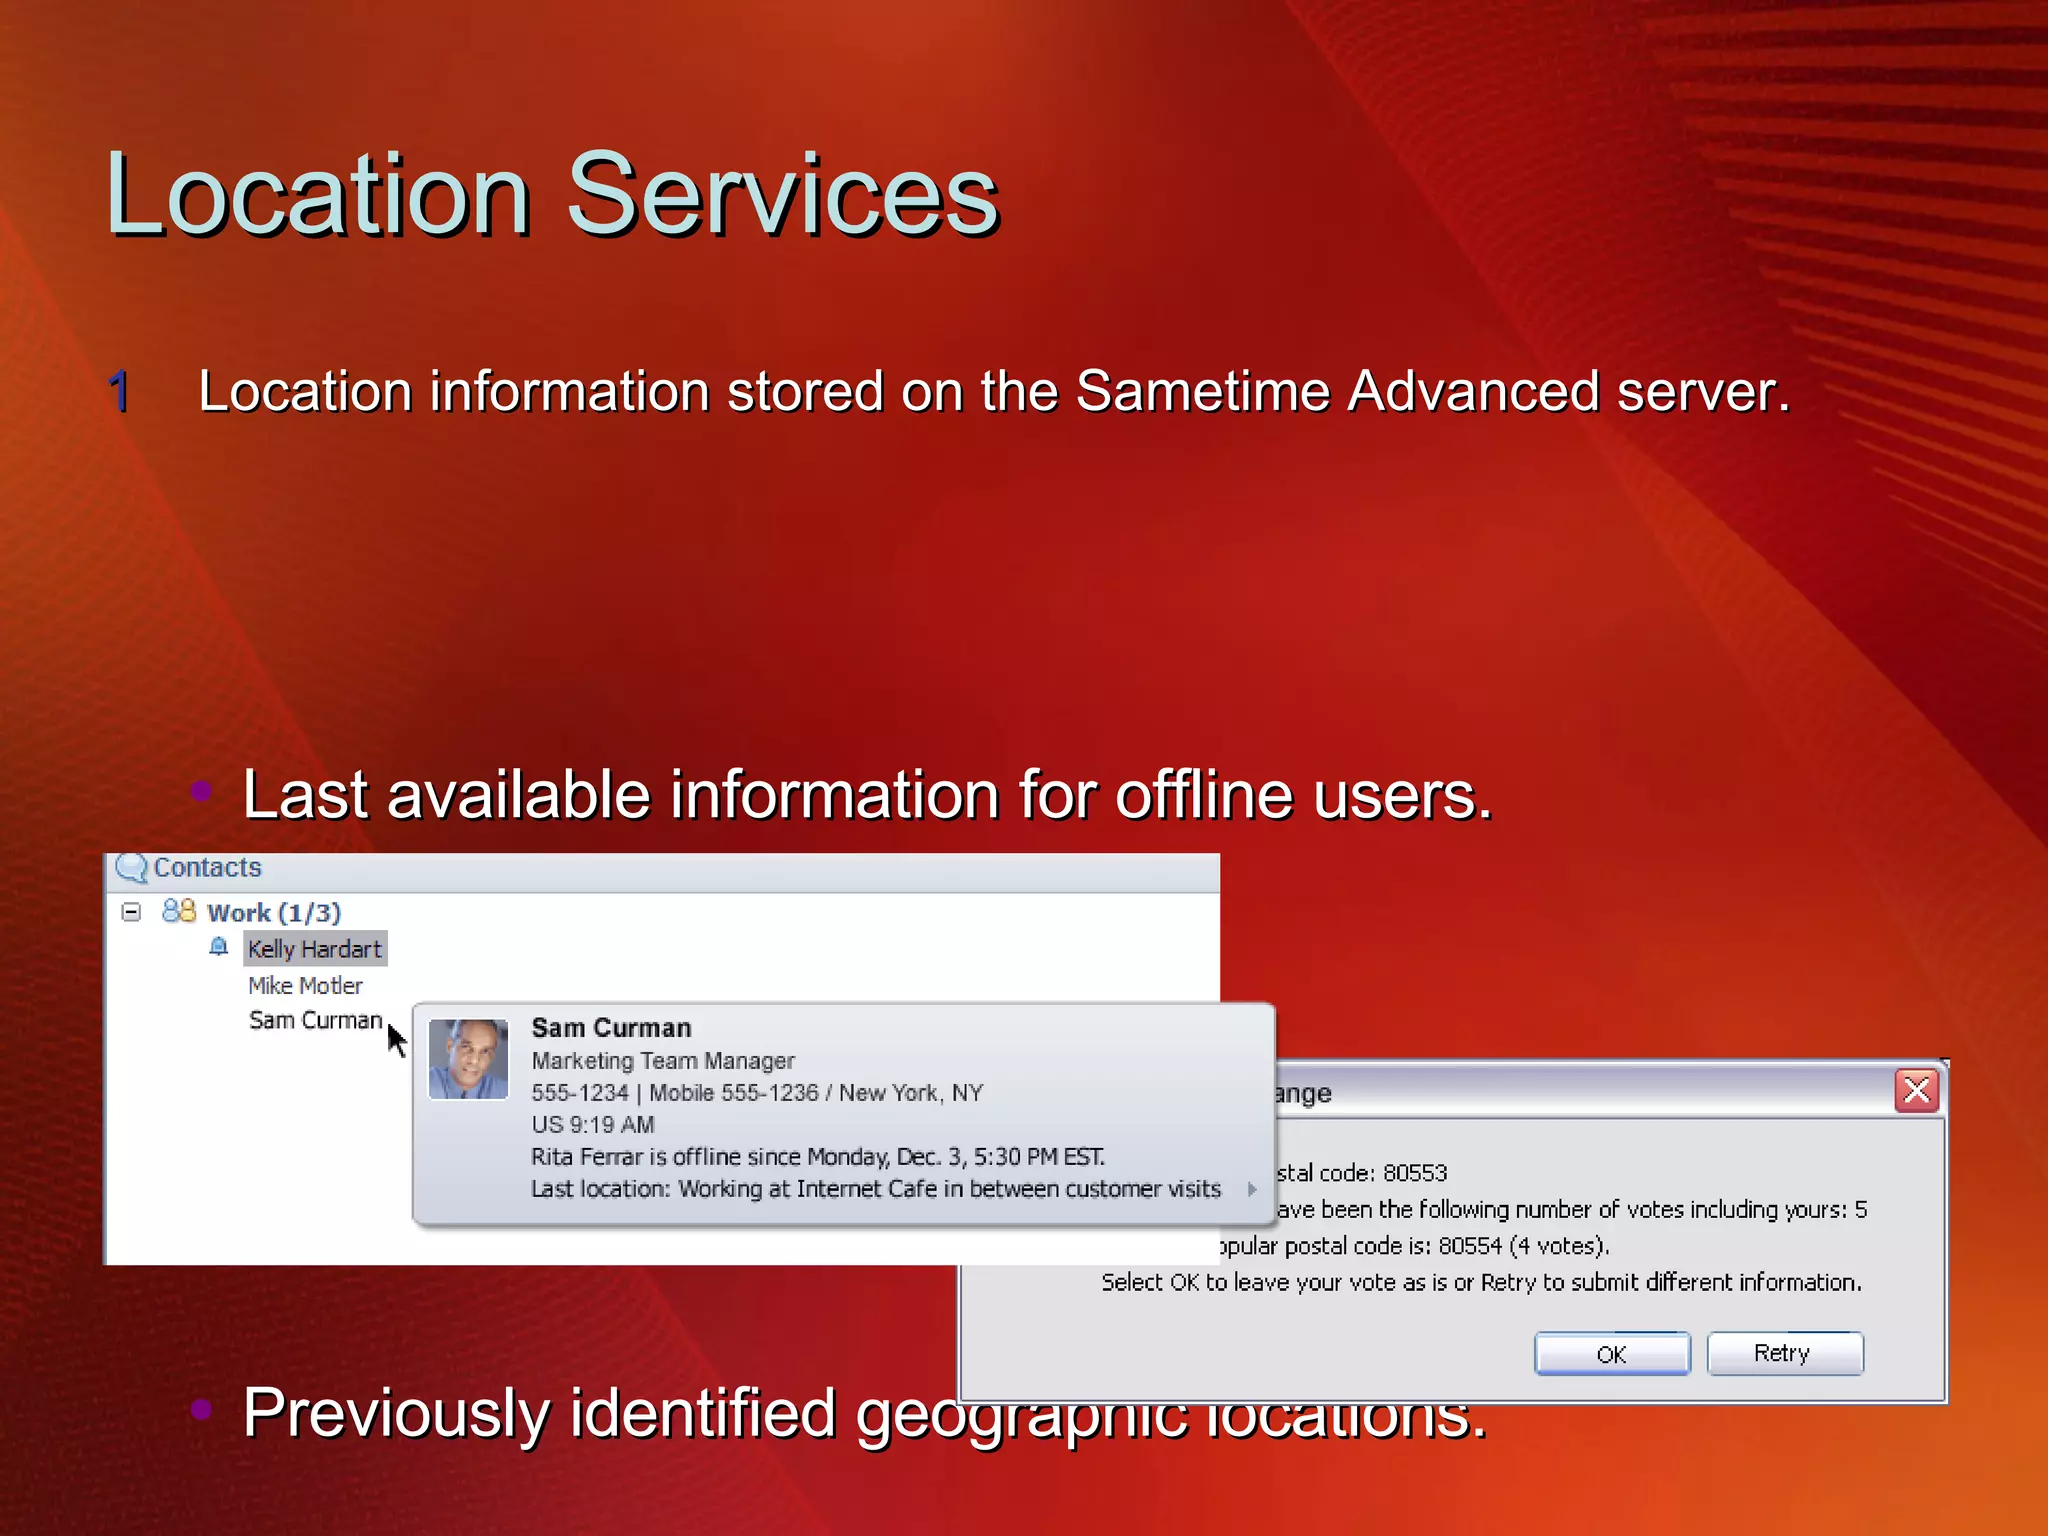Click the postal code 80553 text

coord(1362,1173)
